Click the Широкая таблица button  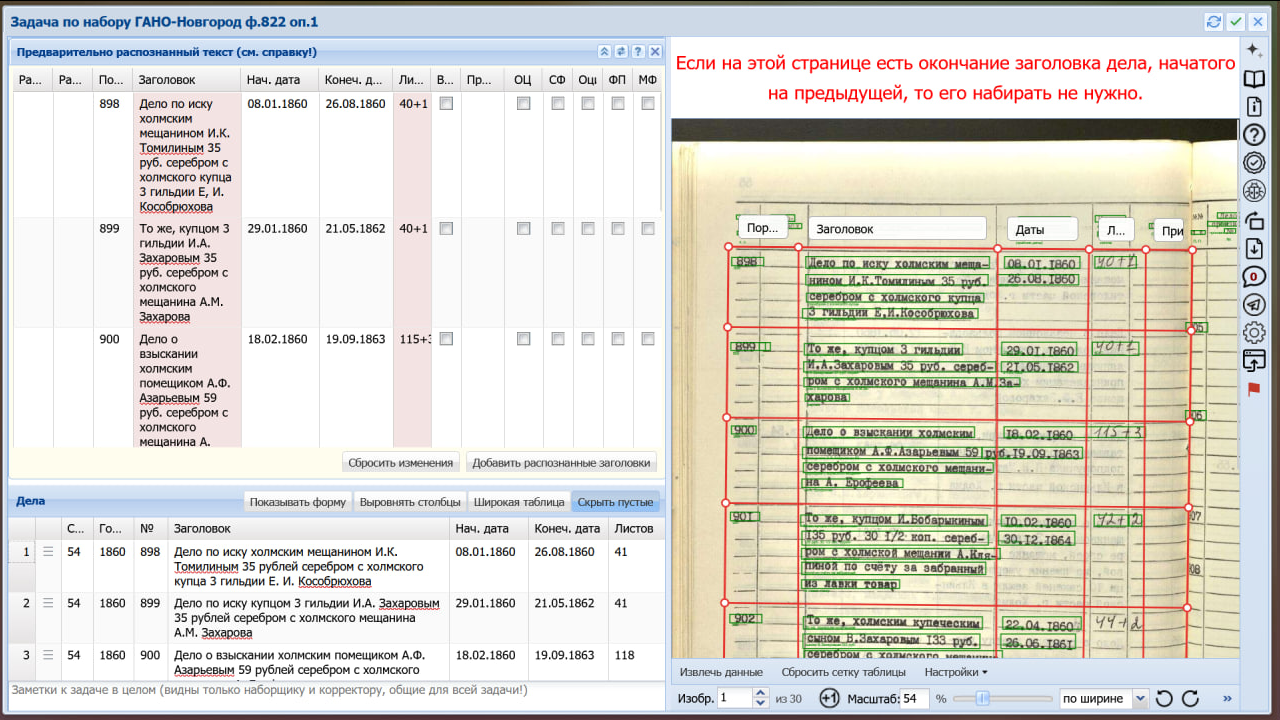pos(519,502)
